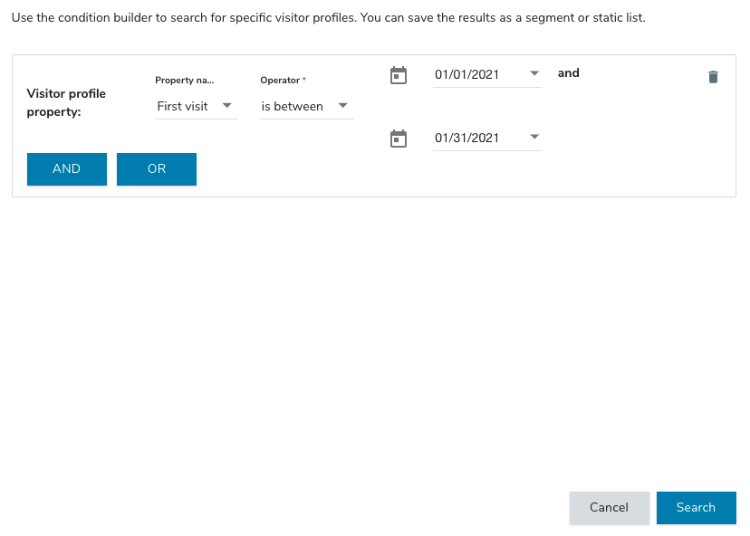Image resolution: width=750 pixels, height=536 pixels.
Task: Add an OR condition
Action: pyautogui.click(x=156, y=169)
